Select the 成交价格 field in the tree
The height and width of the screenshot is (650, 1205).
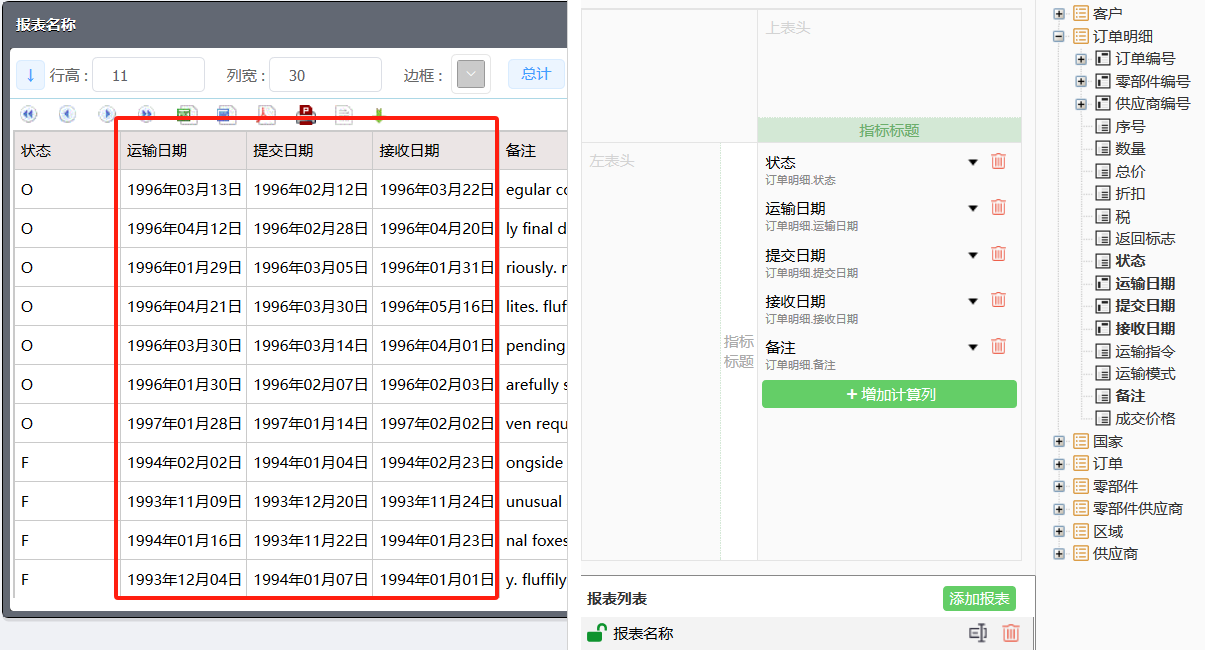[x=1145, y=419]
